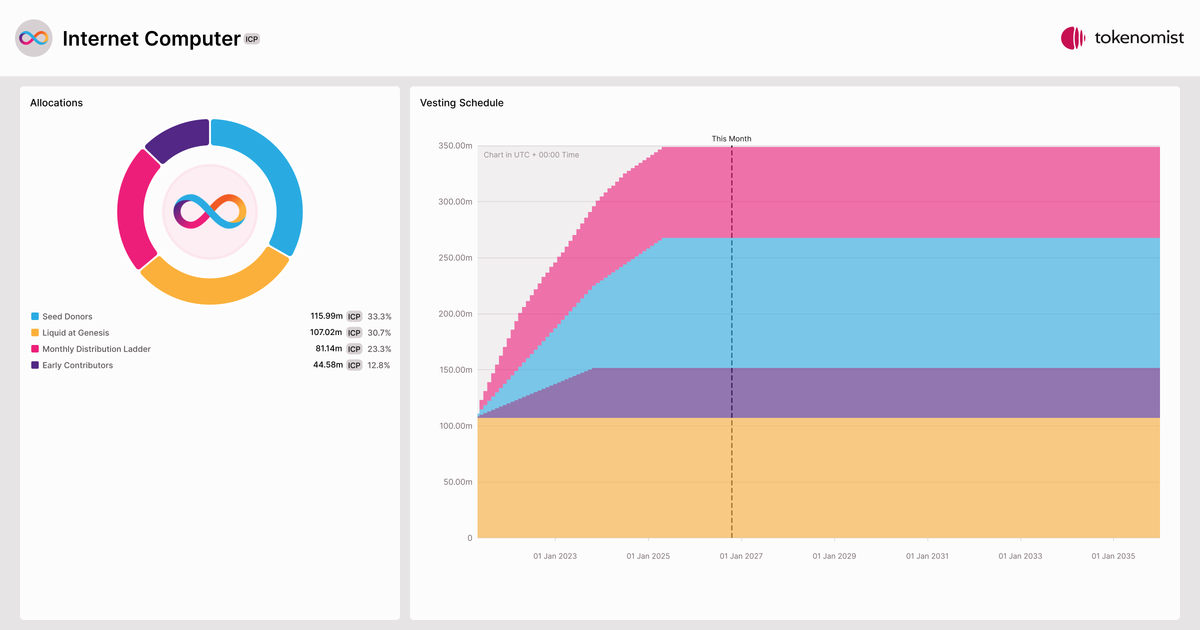
Task: Click the Liquid at Genesis orange legend swatch
Action: [x=35, y=332]
